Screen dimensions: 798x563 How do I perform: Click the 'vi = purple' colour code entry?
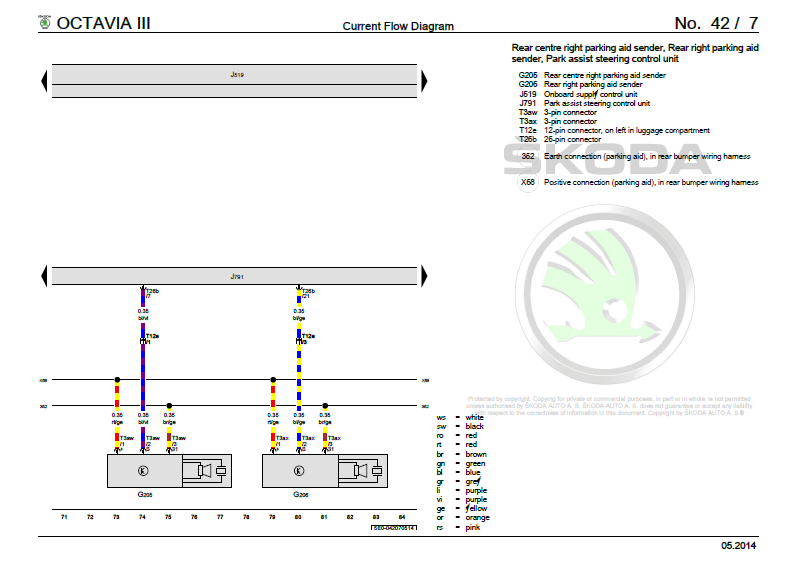[462, 499]
